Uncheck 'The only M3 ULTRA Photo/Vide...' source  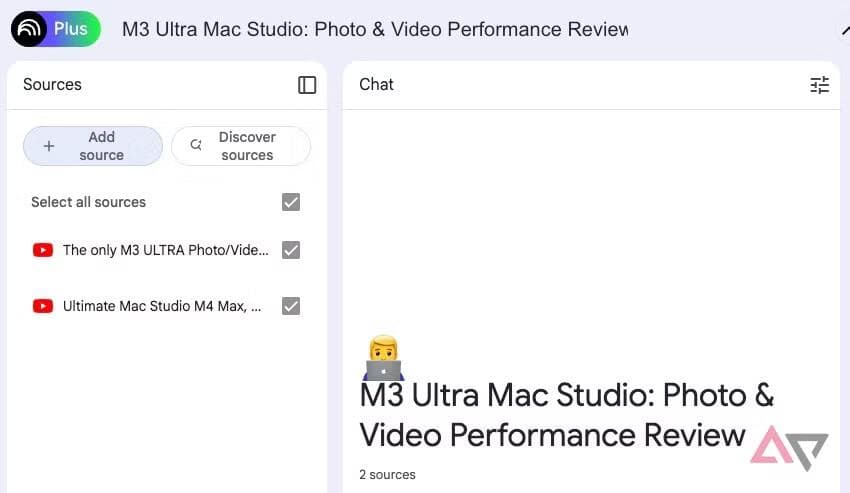click(x=291, y=250)
